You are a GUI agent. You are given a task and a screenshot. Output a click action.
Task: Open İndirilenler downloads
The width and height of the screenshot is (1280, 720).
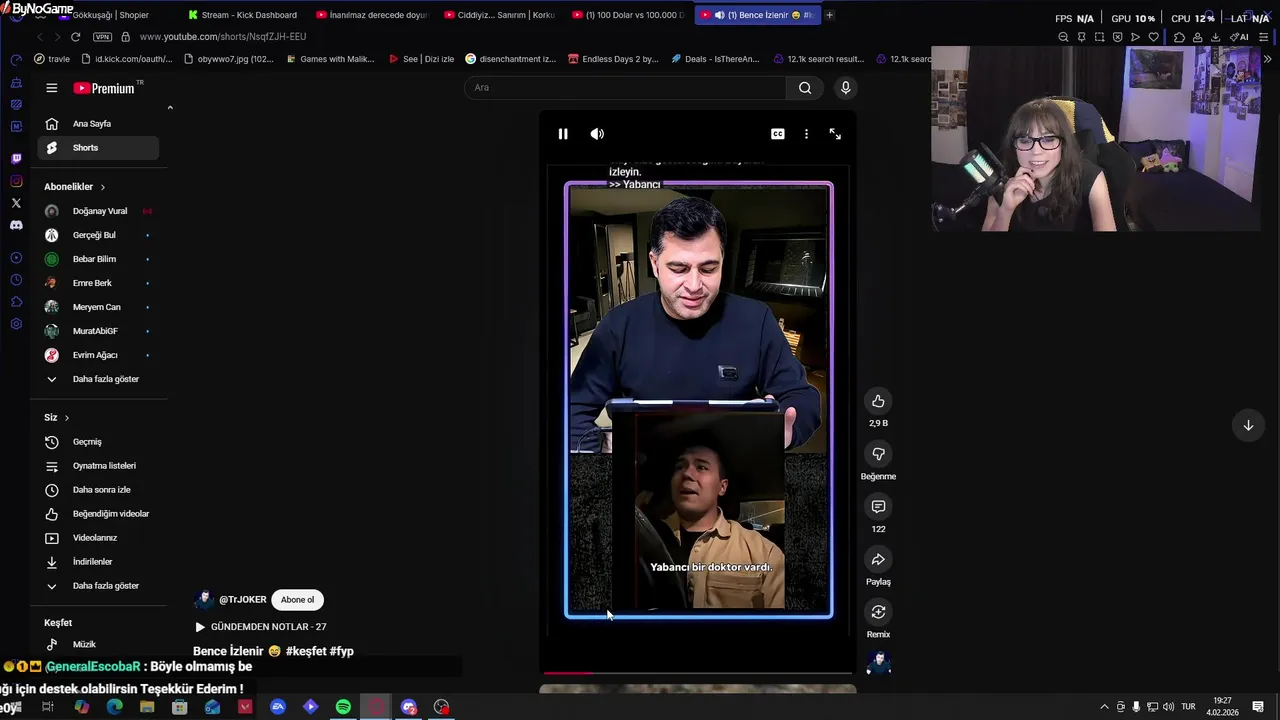(98, 562)
